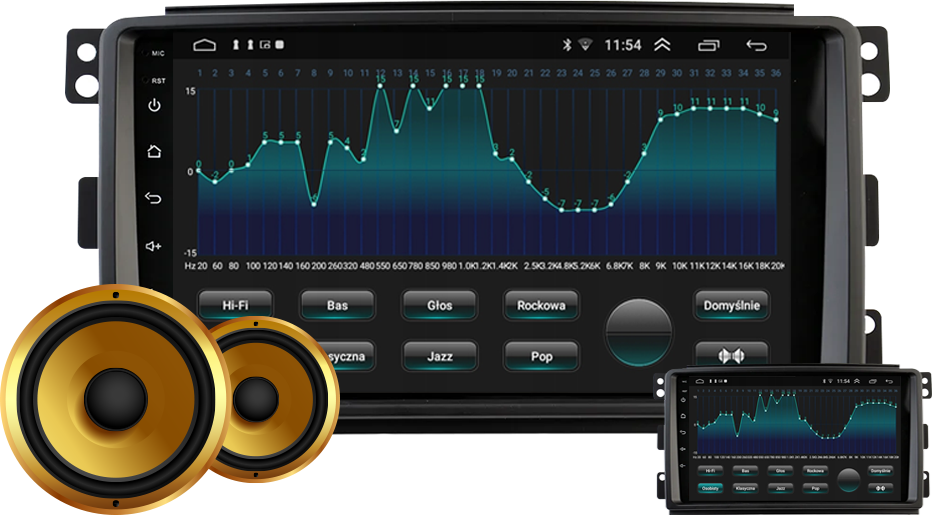Click band 1 EQ point at 0
The image size is (932, 515).
tap(199, 171)
